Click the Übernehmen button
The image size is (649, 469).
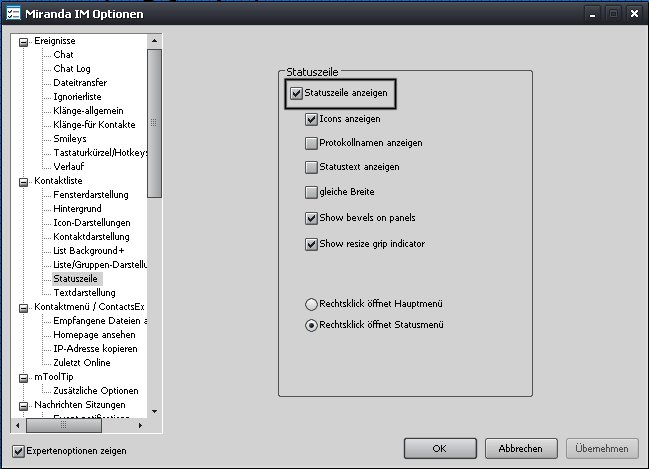602,448
